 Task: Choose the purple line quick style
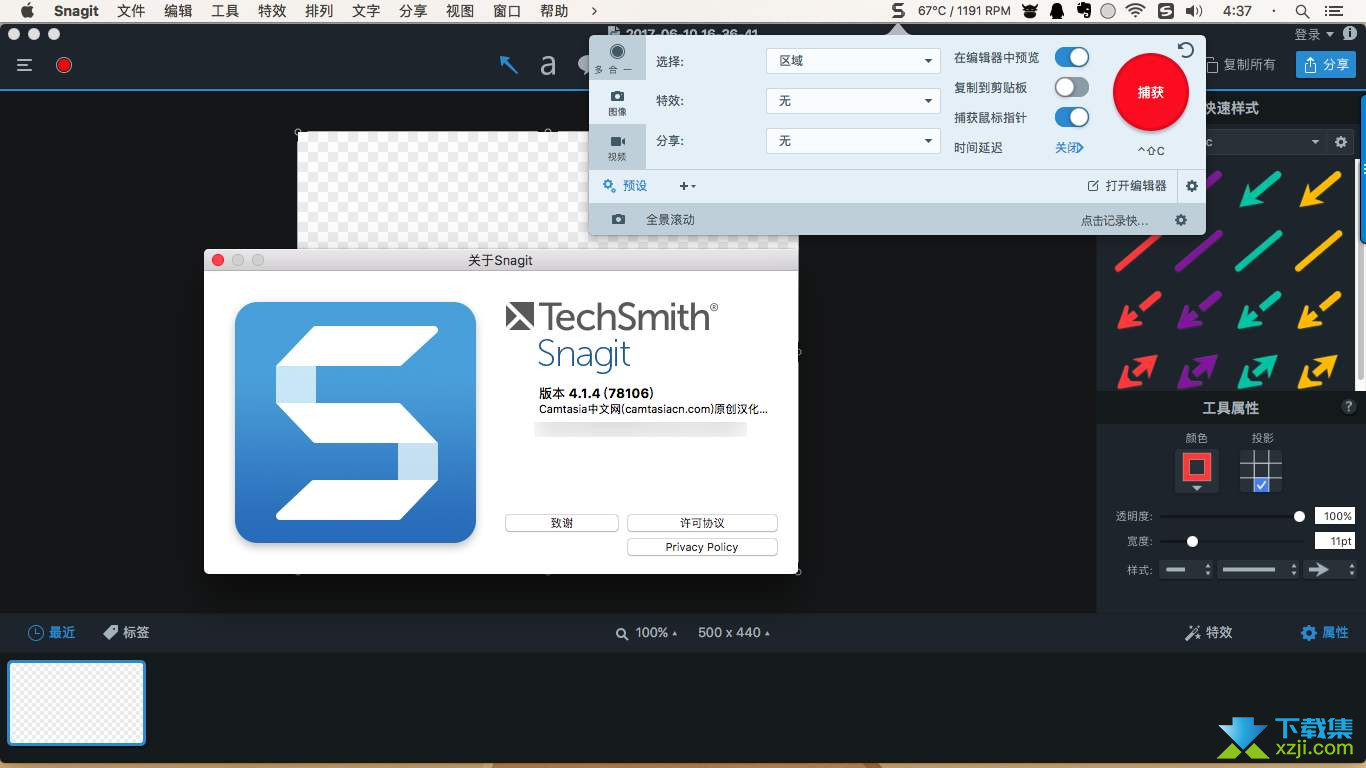(x=1199, y=251)
